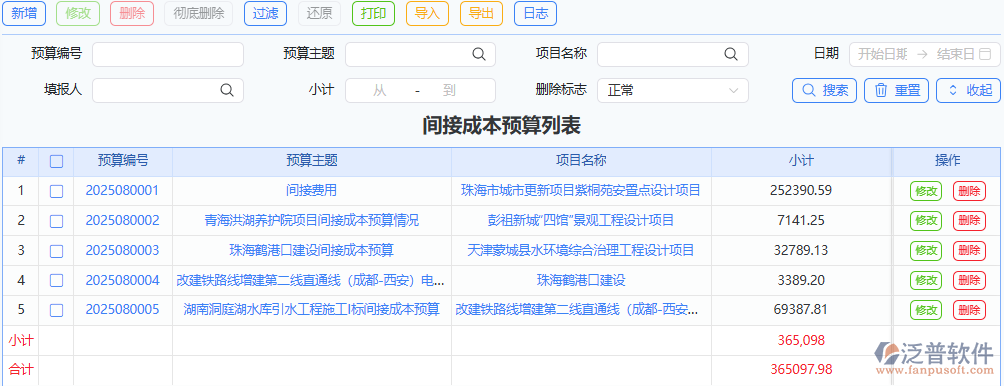Click the 预算编号 column header
The image size is (1004, 386).
click(123, 161)
